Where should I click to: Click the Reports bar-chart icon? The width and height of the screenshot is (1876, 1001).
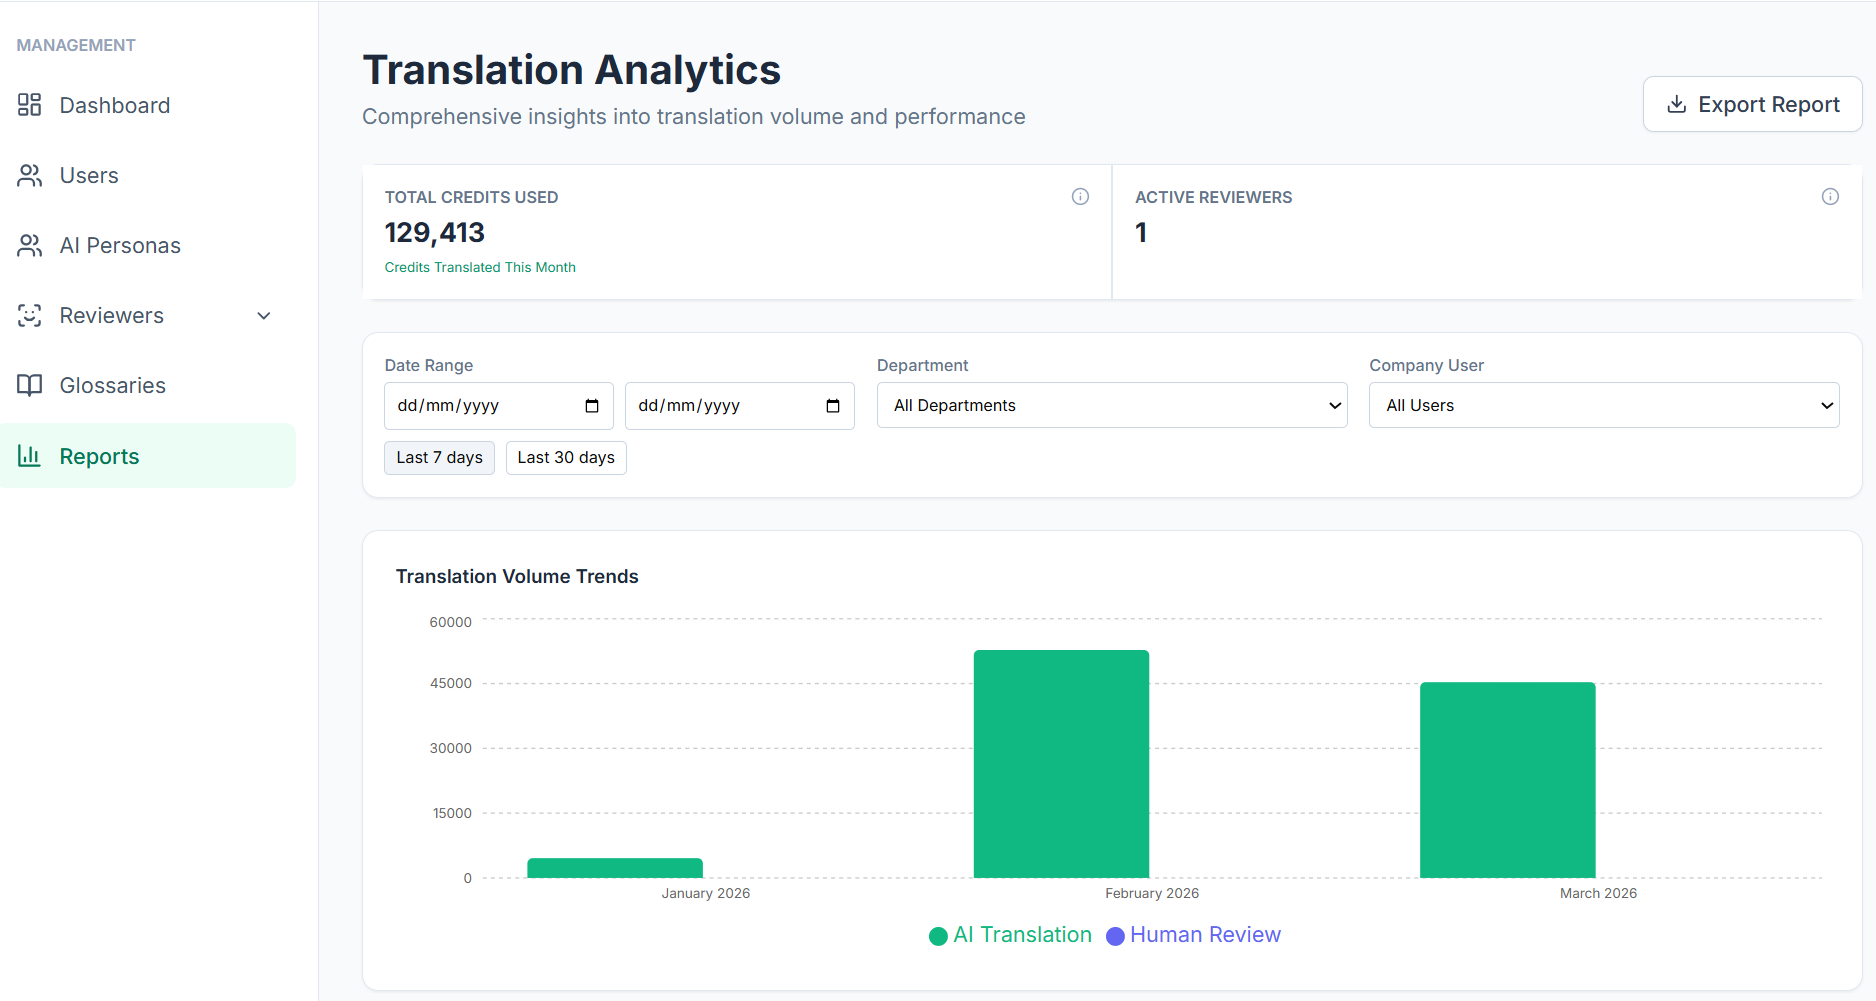[x=29, y=455]
